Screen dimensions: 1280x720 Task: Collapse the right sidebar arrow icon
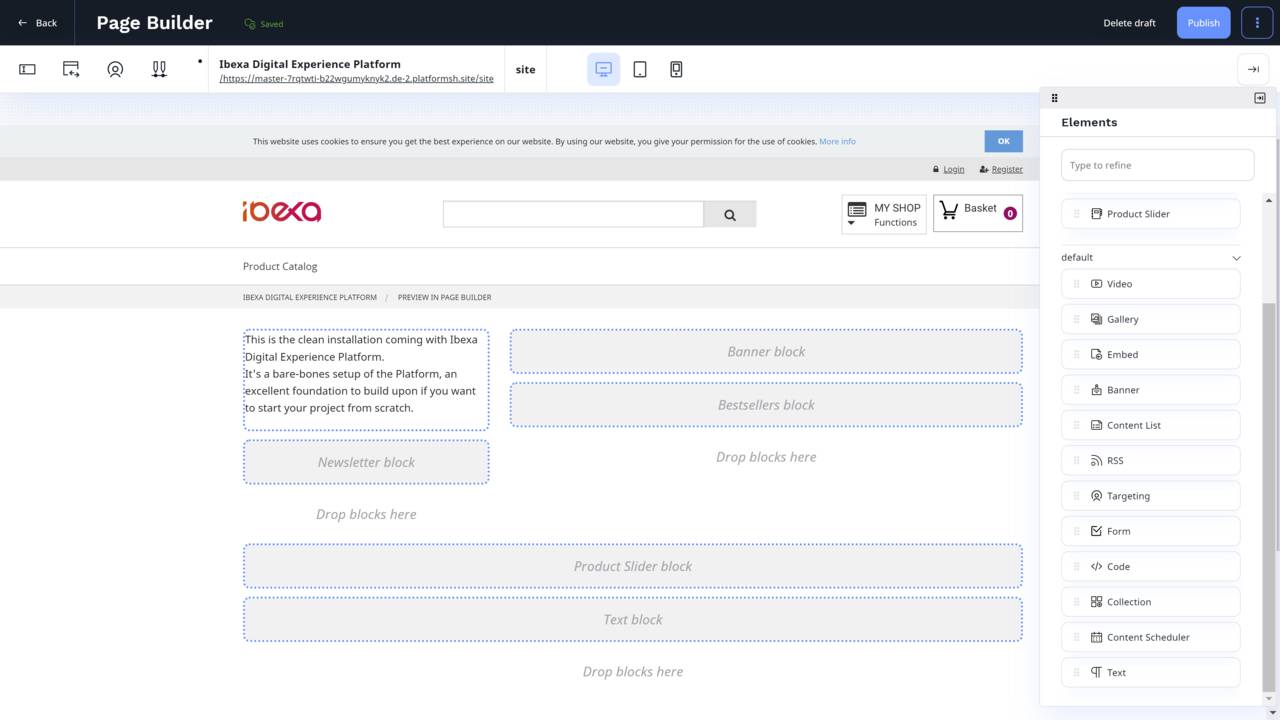coord(1253,69)
